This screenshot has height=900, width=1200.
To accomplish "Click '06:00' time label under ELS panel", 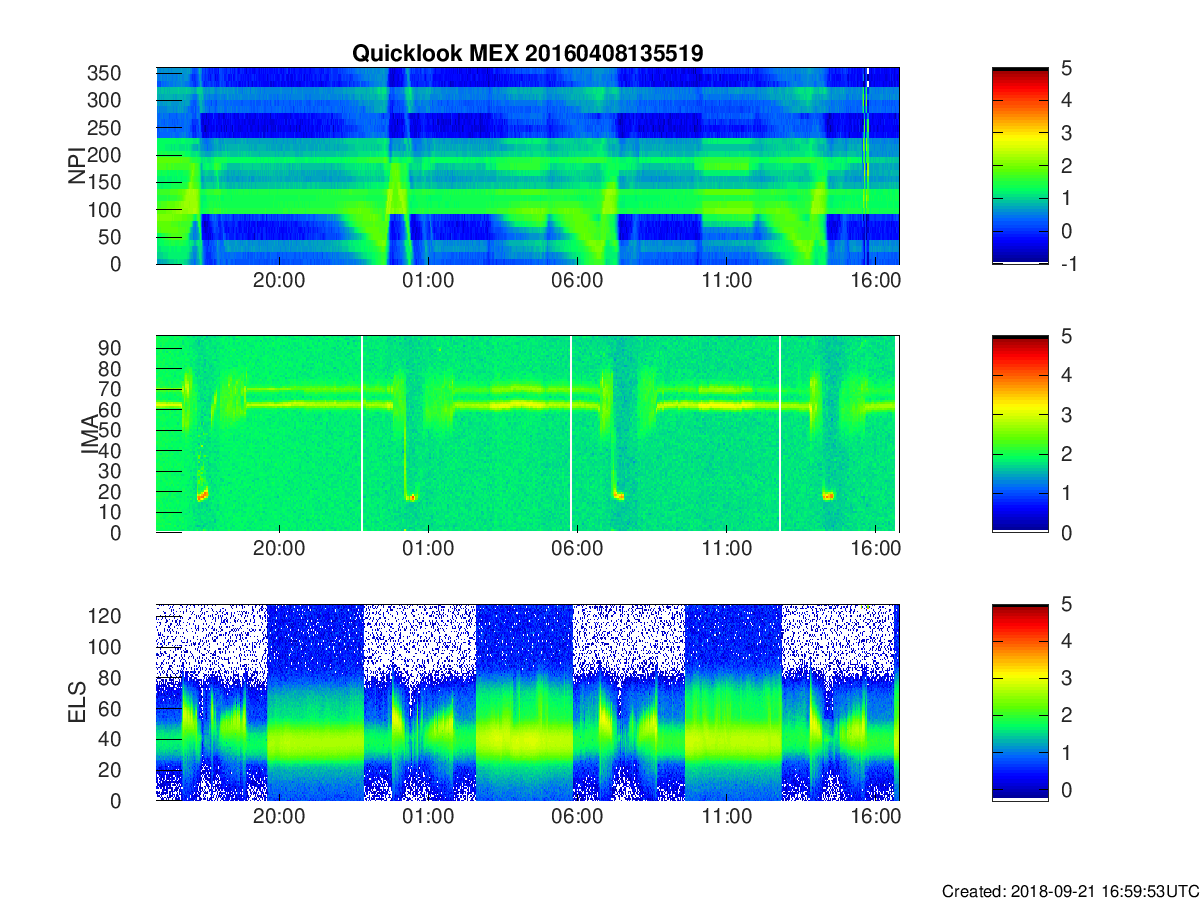I will coord(577,817).
